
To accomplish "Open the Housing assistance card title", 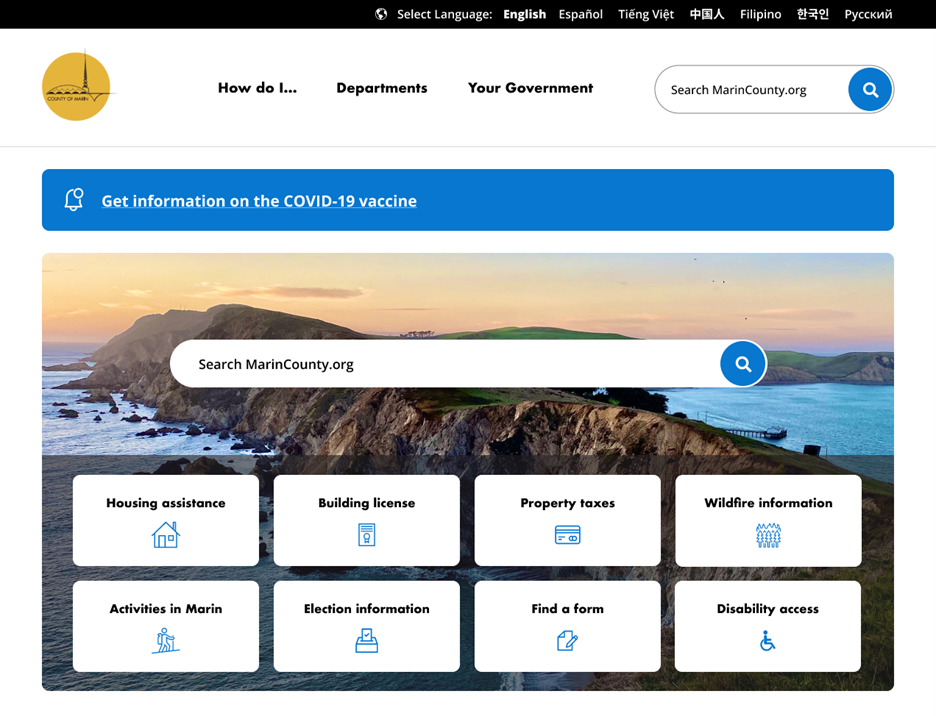I will coord(166,503).
